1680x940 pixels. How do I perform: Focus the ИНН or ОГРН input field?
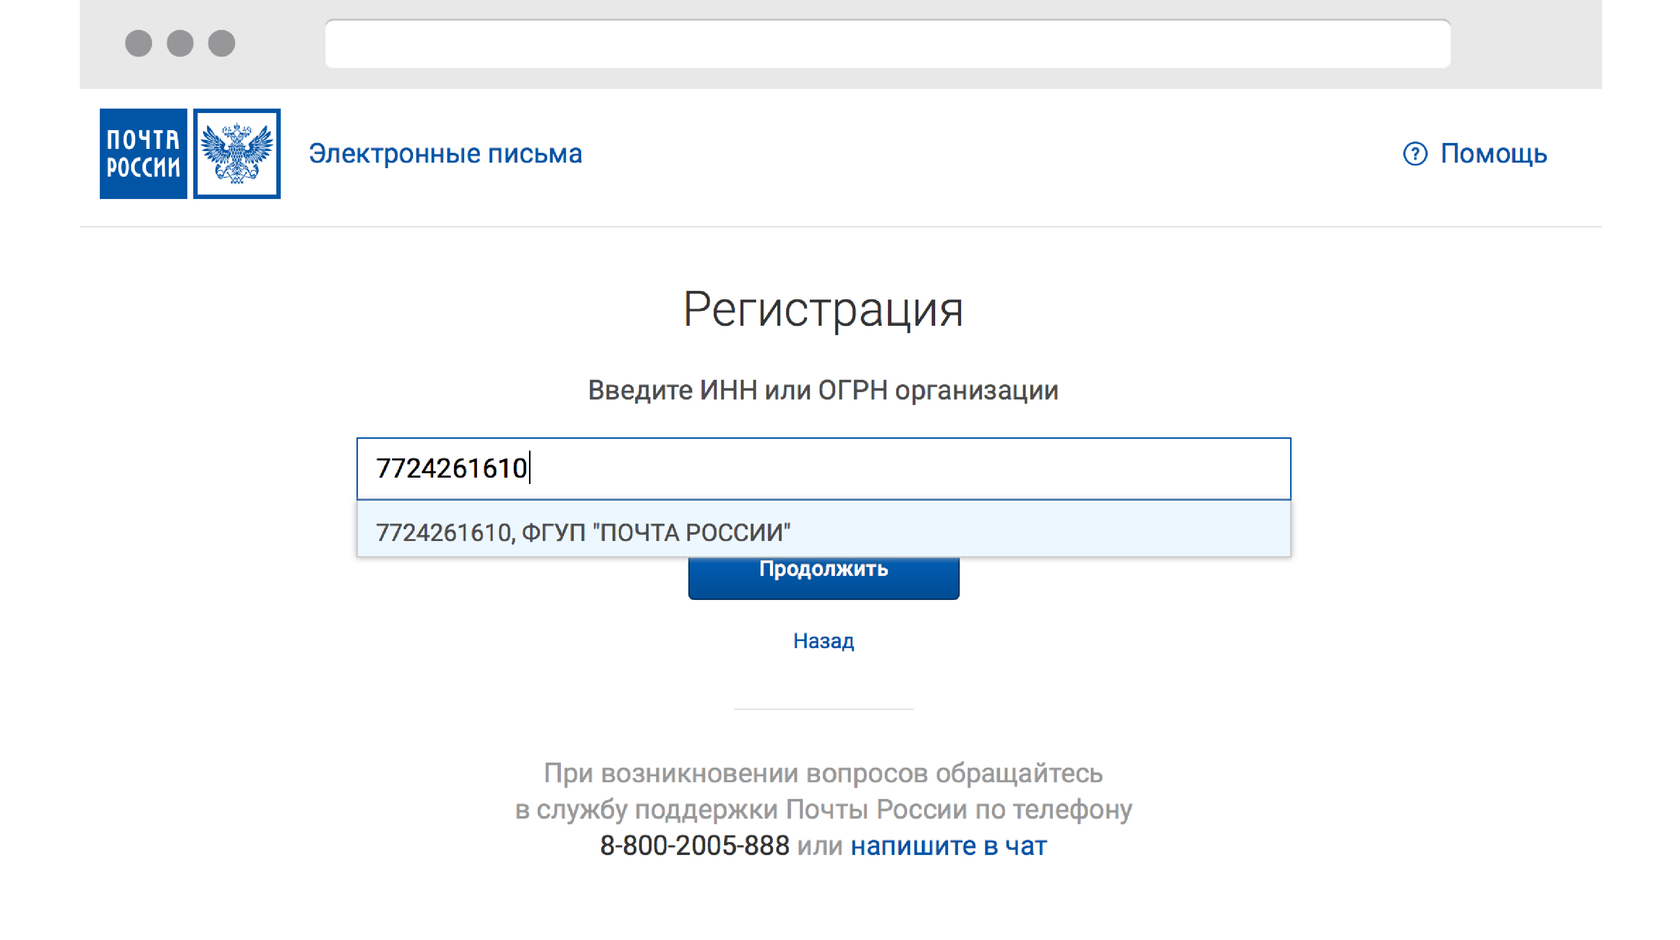[x=900, y=468]
